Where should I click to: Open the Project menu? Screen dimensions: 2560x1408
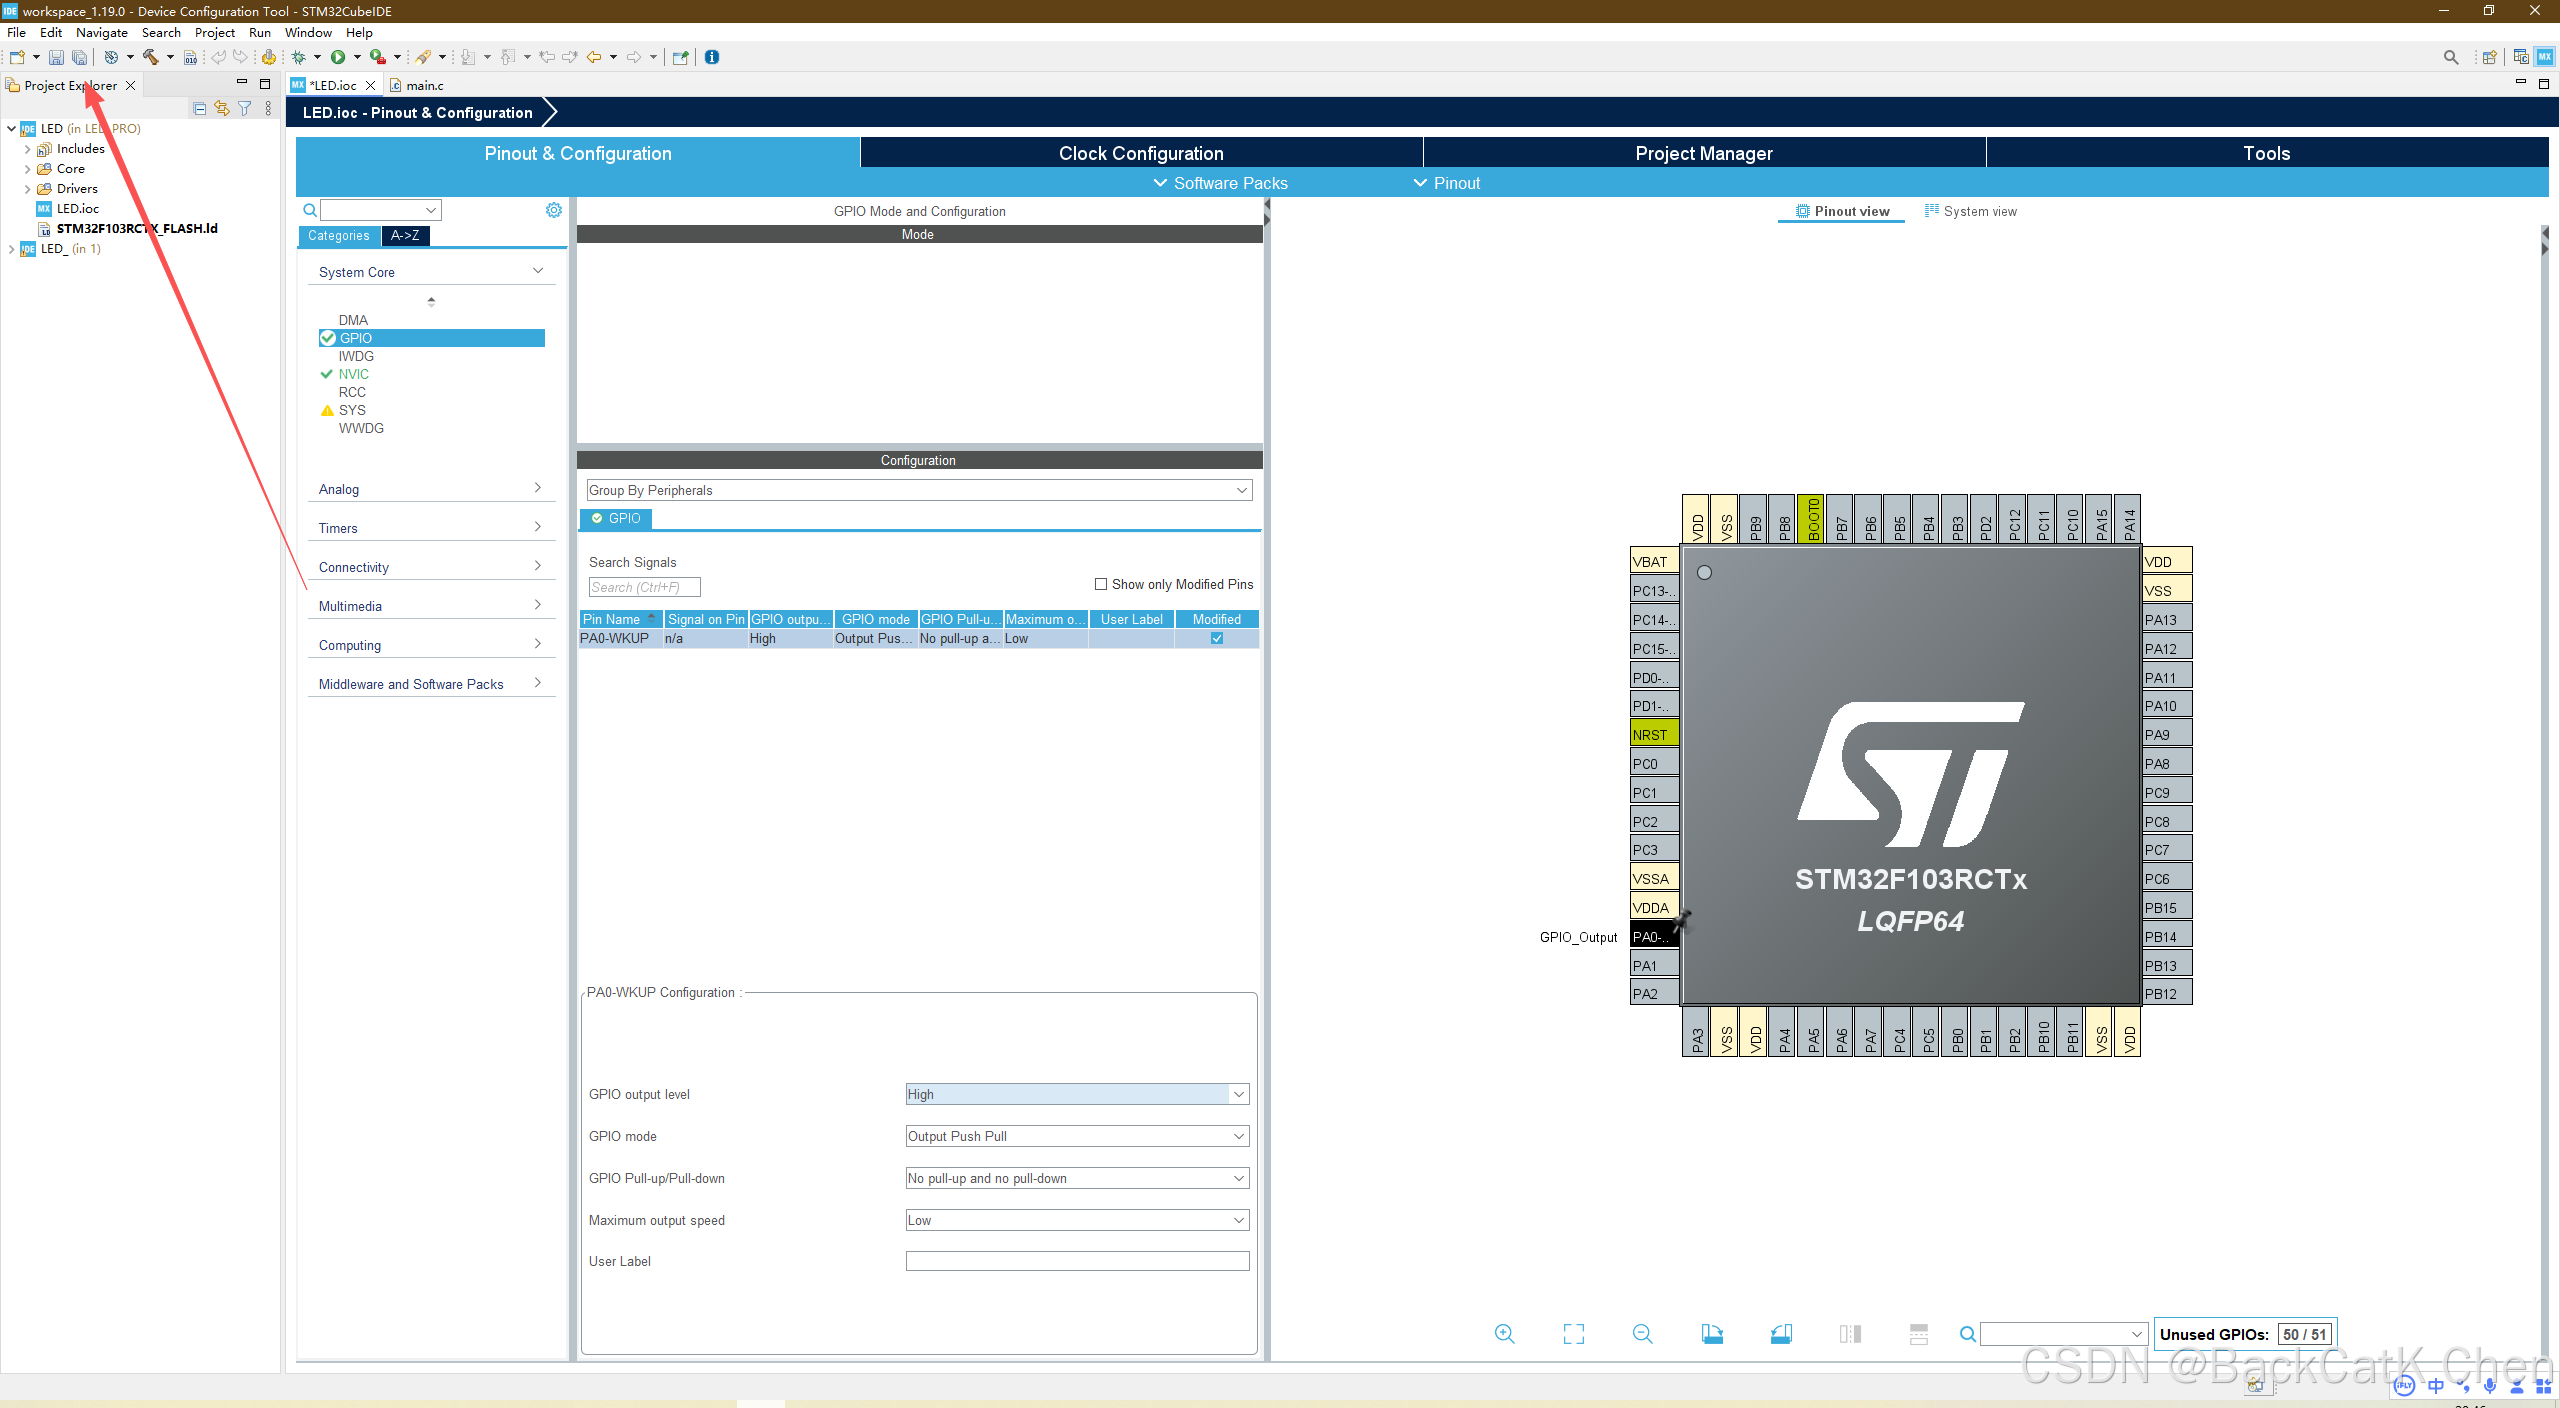tap(215, 33)
